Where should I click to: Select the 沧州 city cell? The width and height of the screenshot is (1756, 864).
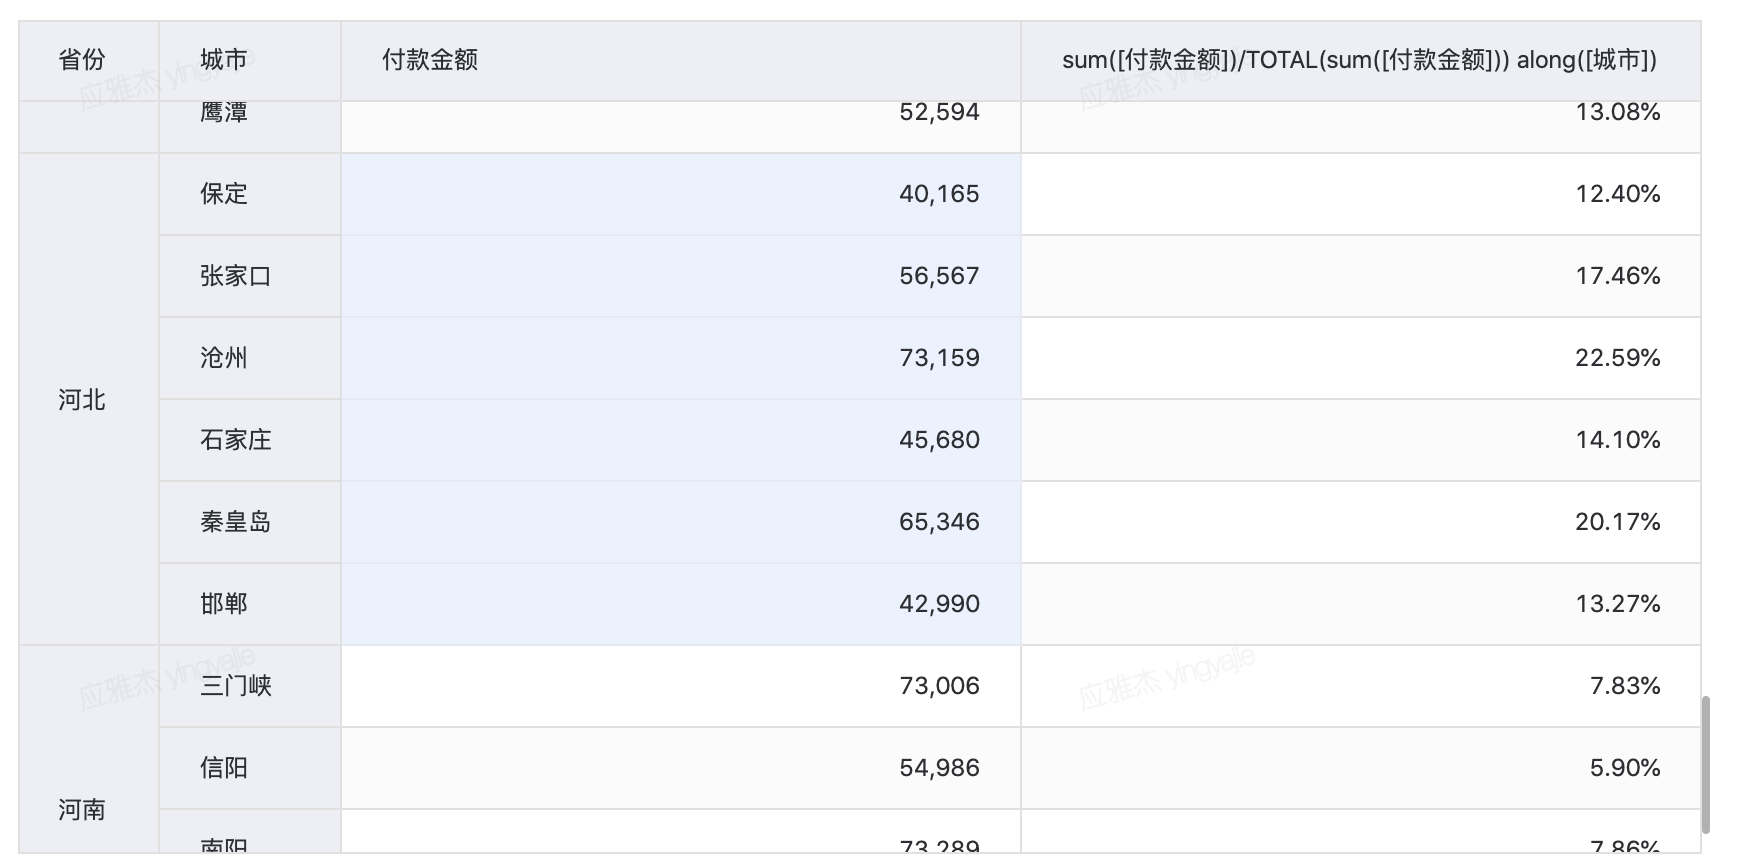pos(224,358)
